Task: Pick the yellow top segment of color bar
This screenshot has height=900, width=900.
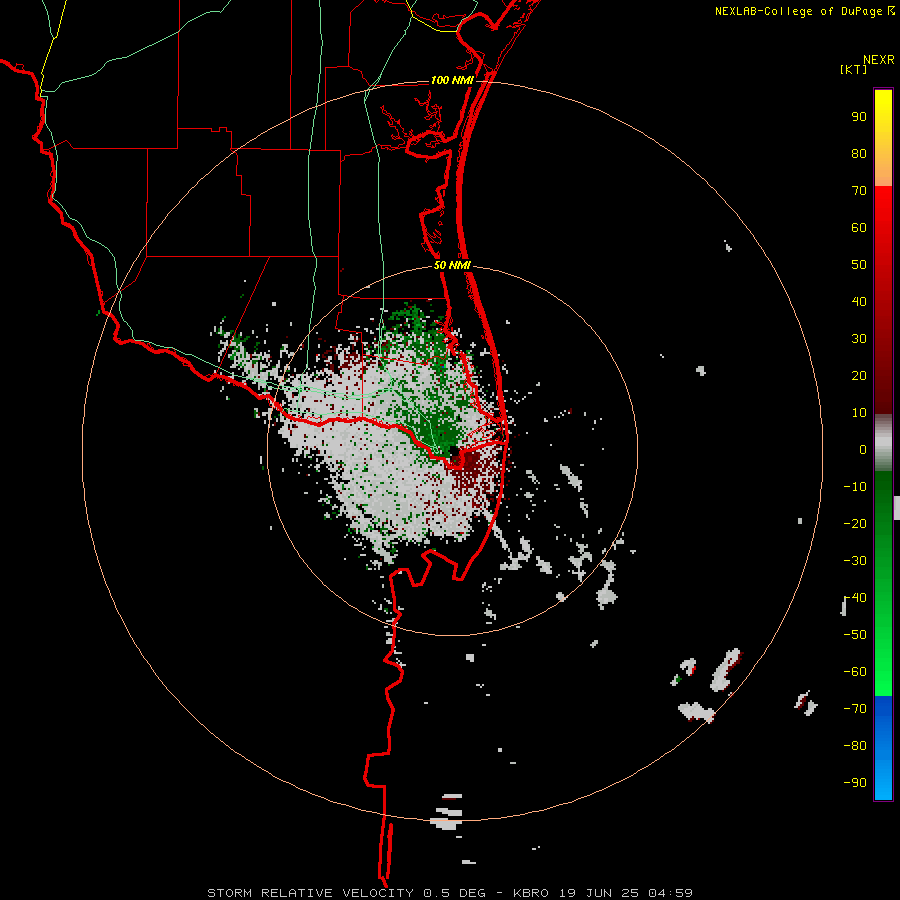Action: [x=883, y=138]
